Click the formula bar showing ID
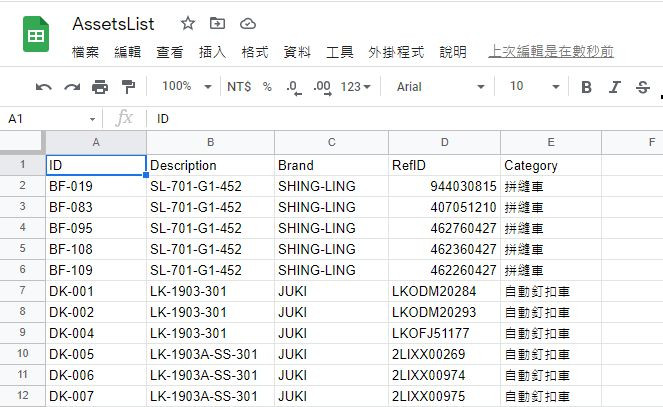Screen dimensions: 663x407 coord(405,119)
